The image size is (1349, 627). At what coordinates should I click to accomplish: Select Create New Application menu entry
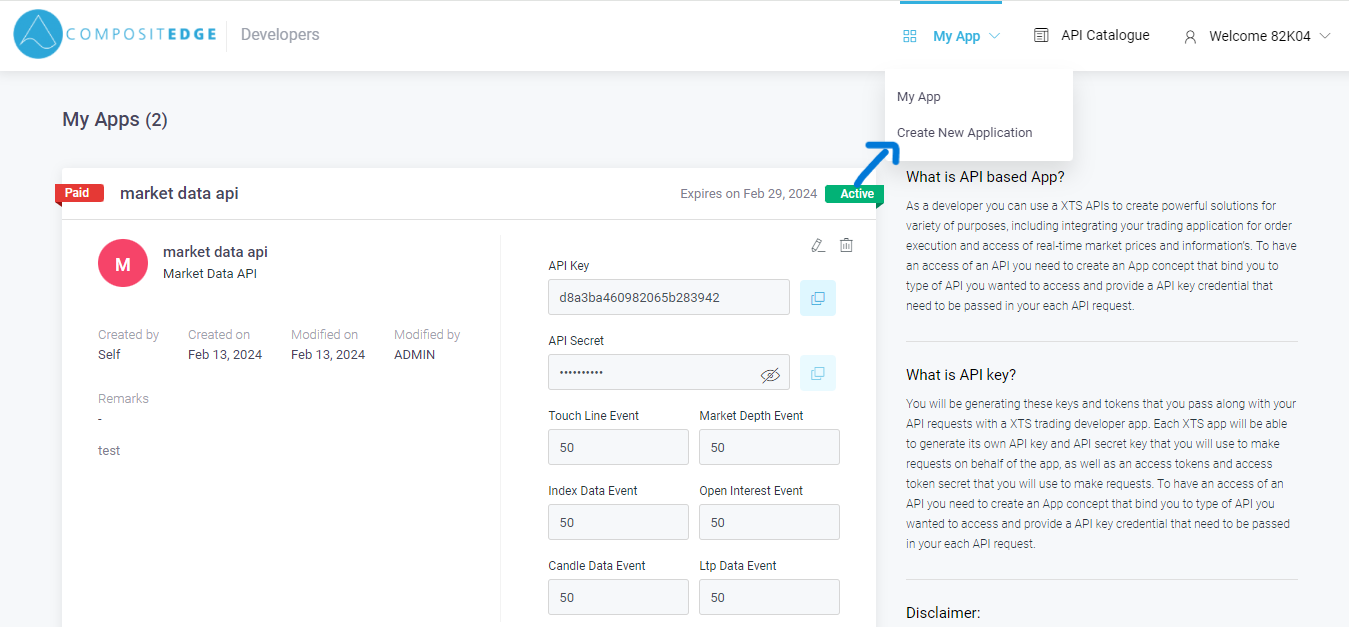[964, 132]
